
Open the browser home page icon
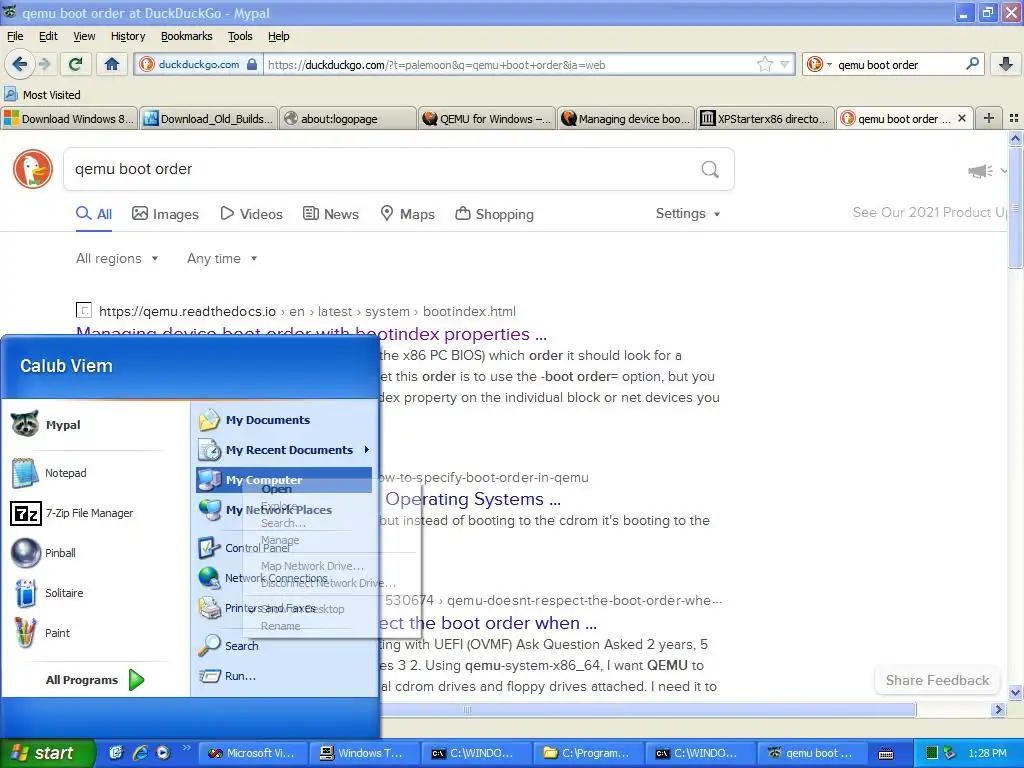(x=112, y=64)
